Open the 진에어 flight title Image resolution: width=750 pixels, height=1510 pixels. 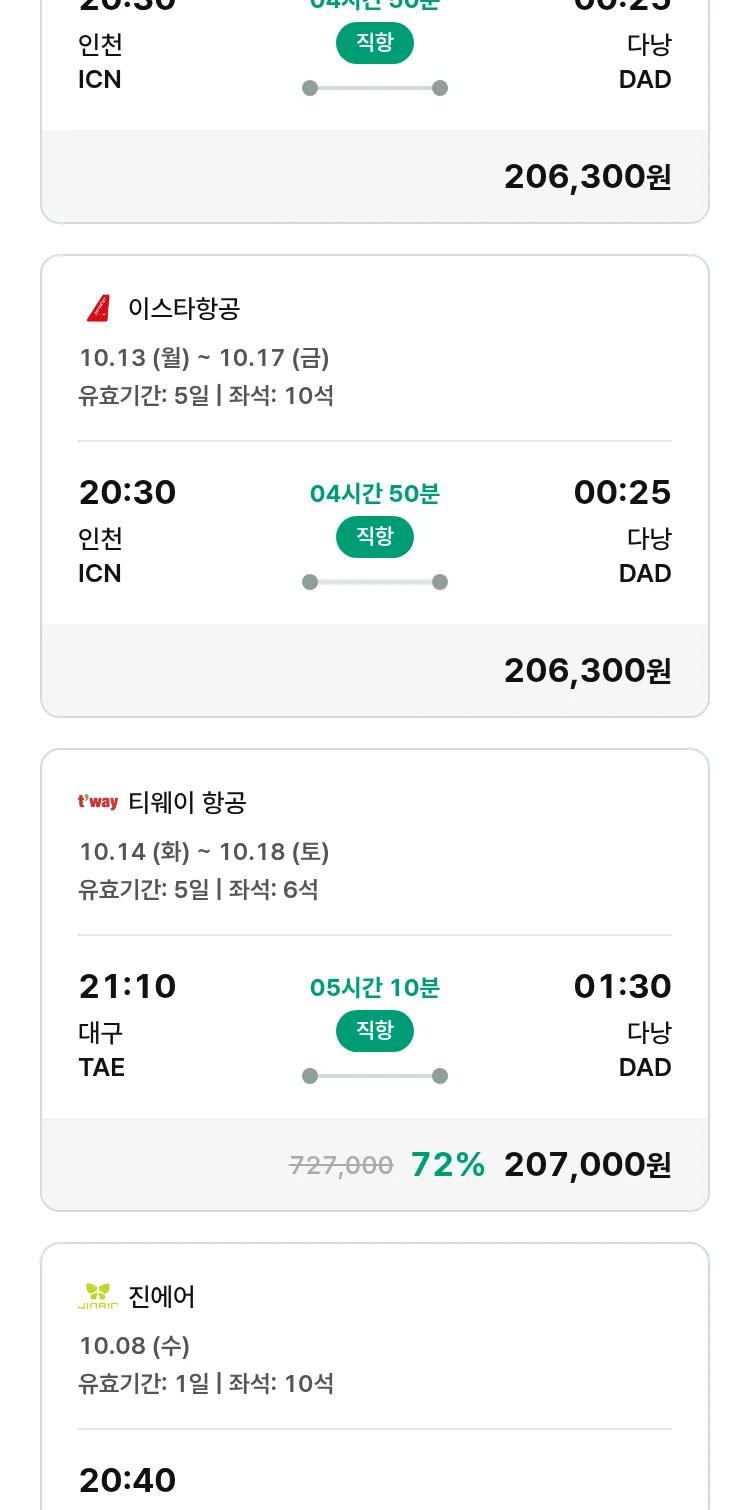[162, 1296]
